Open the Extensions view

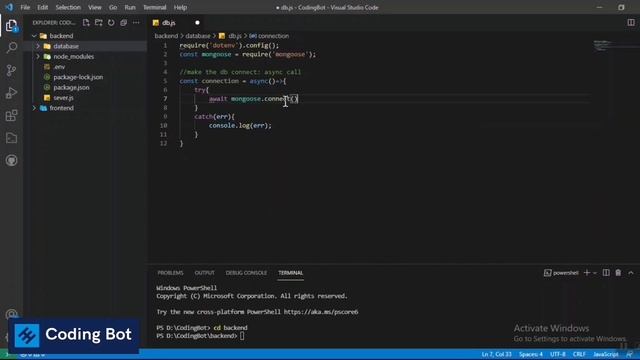[11, 116]
